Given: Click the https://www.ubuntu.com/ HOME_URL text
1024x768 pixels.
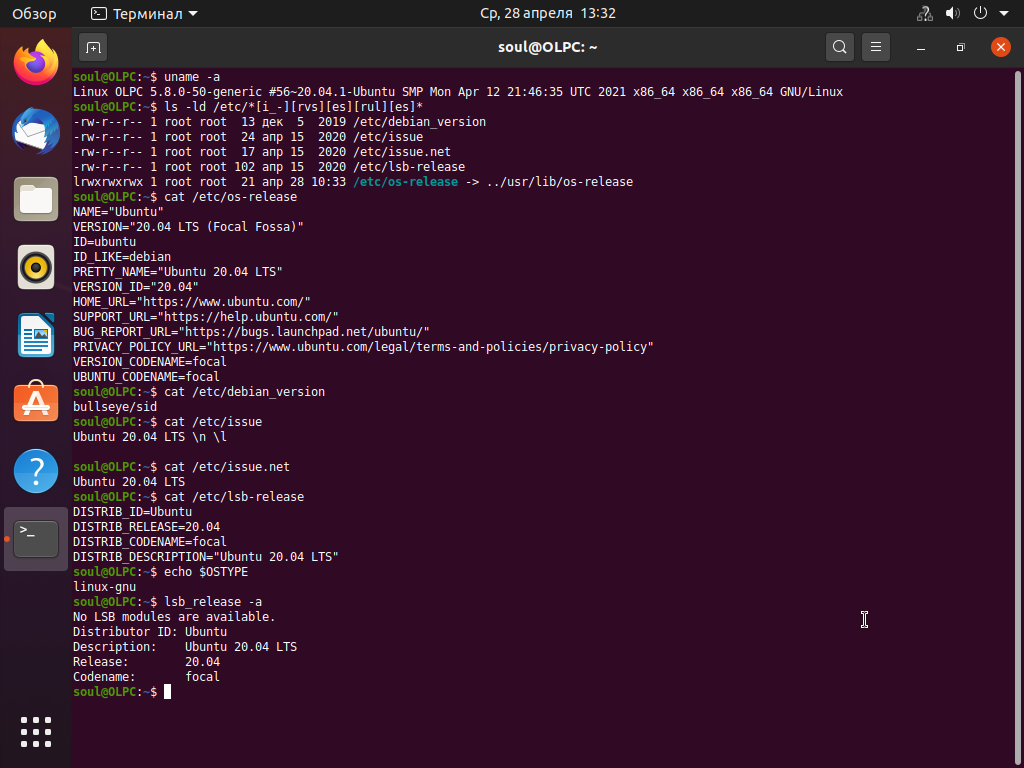Looking at the screenshot, I should [x=223, y=302].
